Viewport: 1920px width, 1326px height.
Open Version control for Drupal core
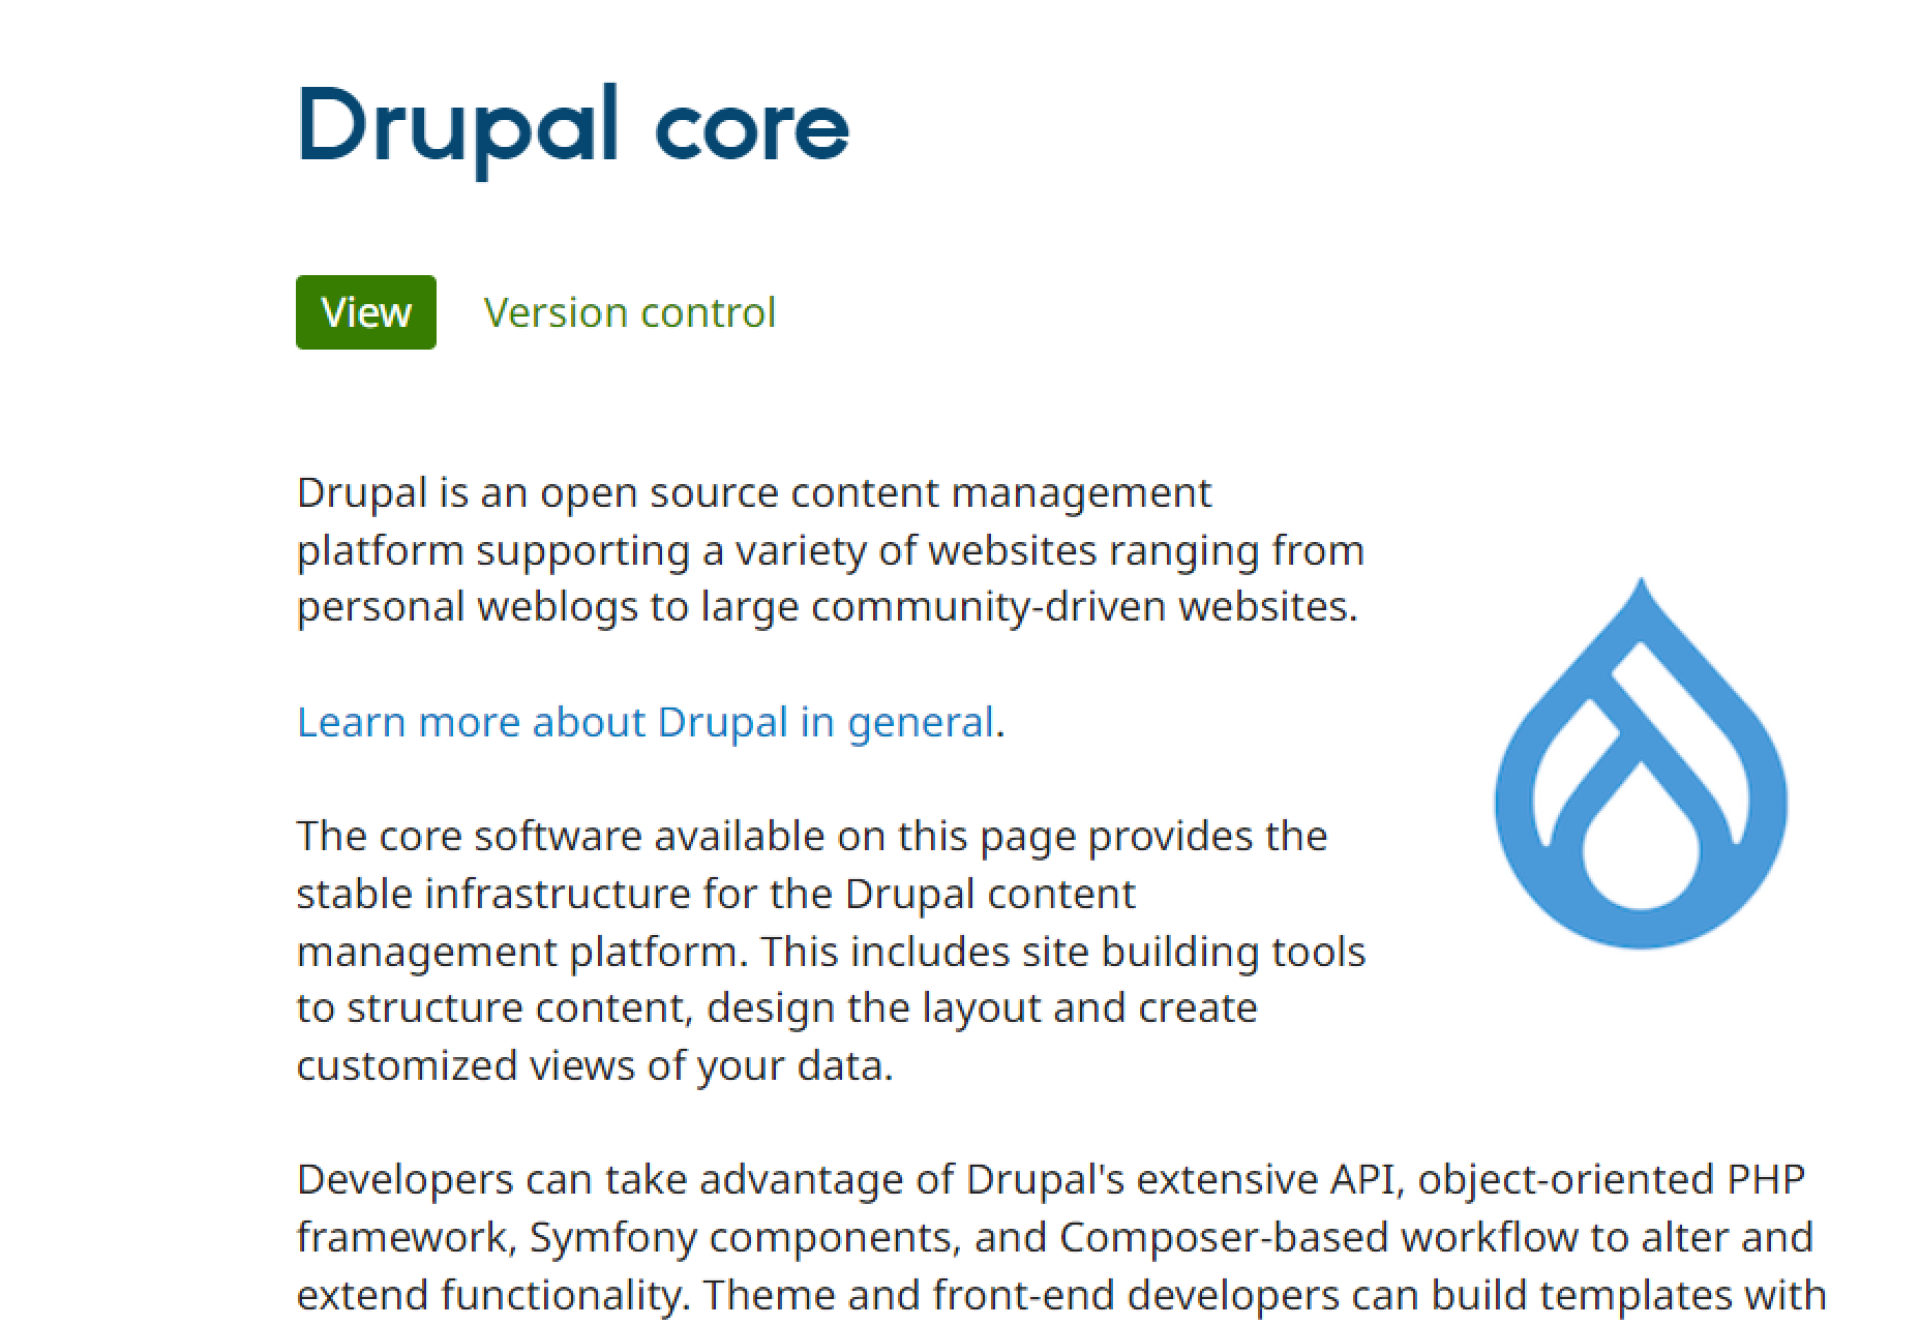(629, 311)
